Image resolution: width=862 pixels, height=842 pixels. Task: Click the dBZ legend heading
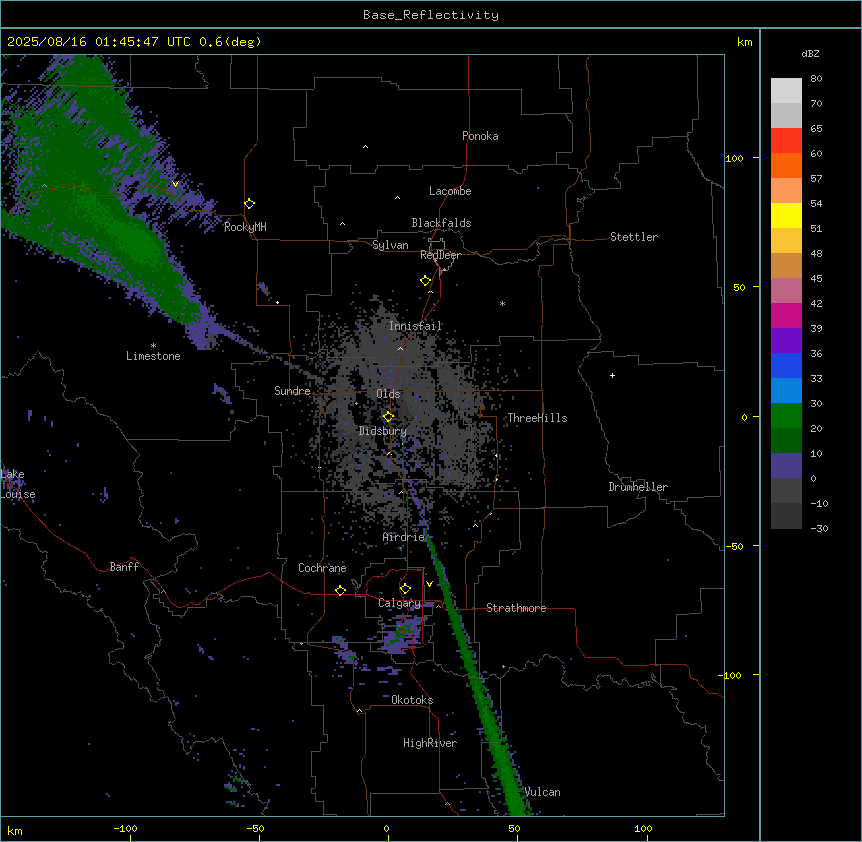tap(810, 53)
